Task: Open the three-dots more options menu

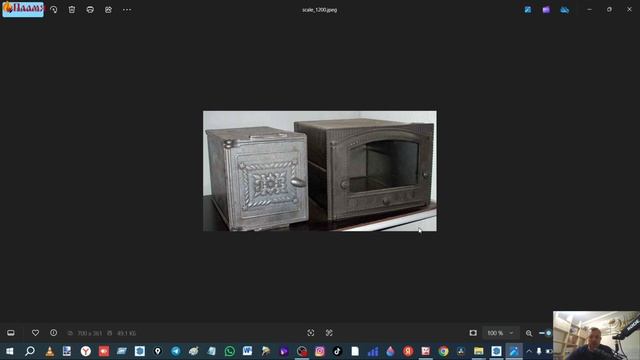Action: 127,9
